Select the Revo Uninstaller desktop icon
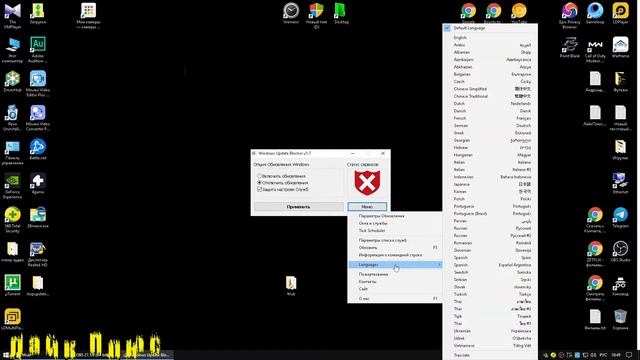Screen dimensions: 640x360 click(12, 118)
